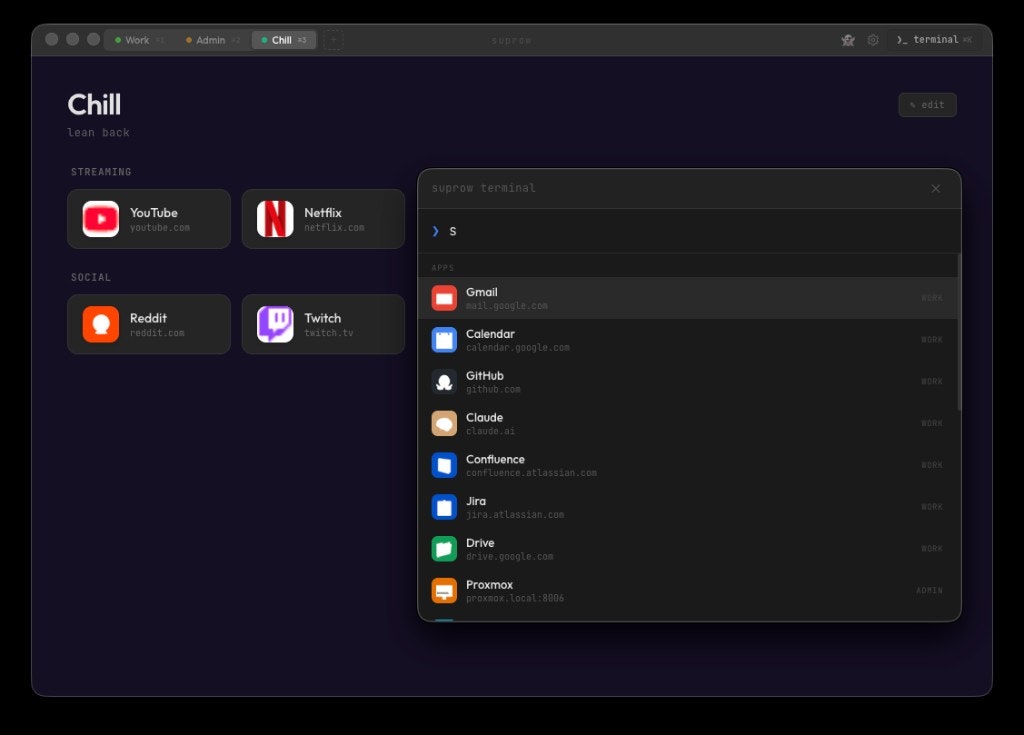Viewport: 1024px width, 735px height.
Task: Click the terminal search input field
Action: [x=690, y=231]
